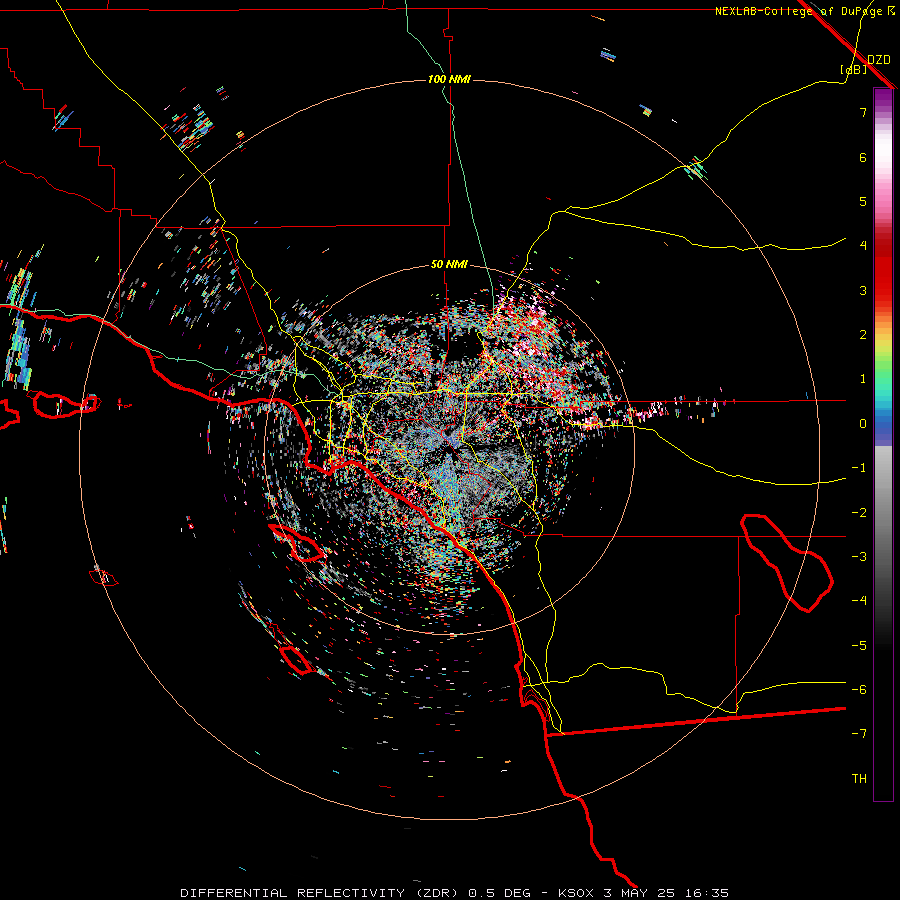Click the 3 value on the color scale

click(x=863, y=290)
